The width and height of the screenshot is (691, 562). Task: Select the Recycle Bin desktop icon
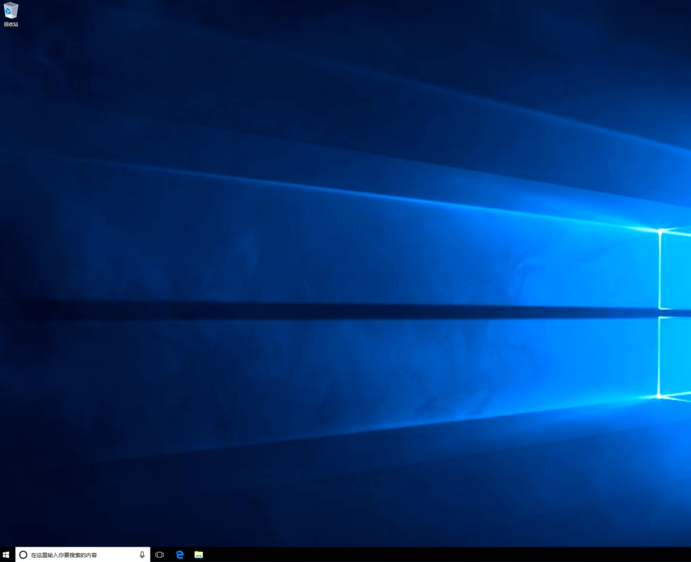11,11
